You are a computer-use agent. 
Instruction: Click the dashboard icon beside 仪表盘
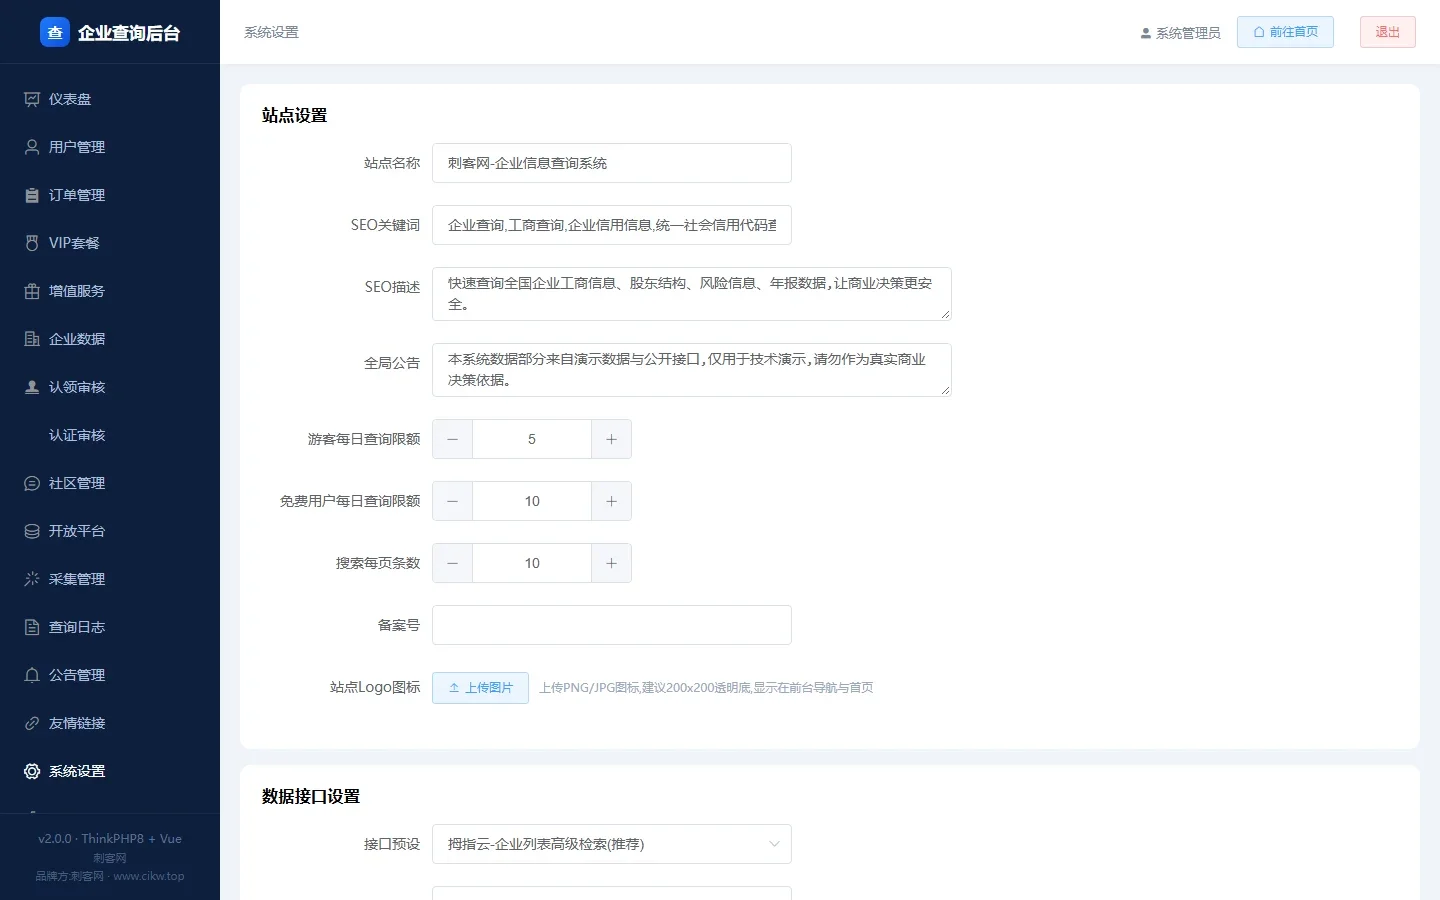pyautogui.click(x=32, y=99)
